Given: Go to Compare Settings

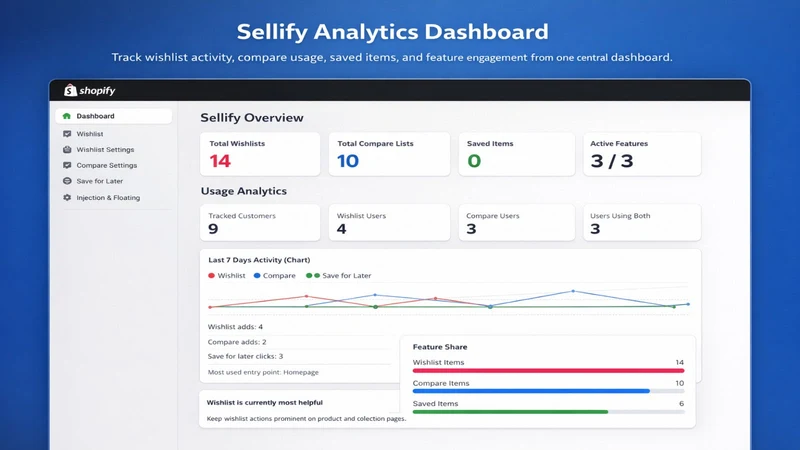Looking at the screenshot, I should [107, 165].
